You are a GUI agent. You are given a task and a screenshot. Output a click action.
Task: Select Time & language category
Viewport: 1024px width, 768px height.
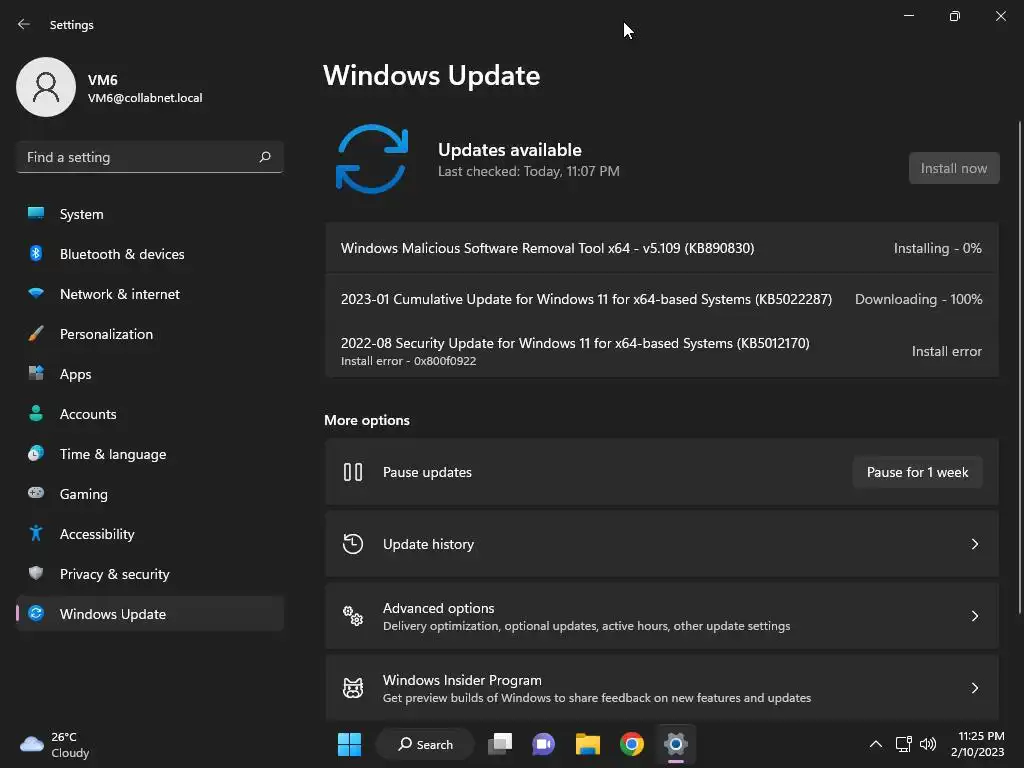[x=150, y=454]
